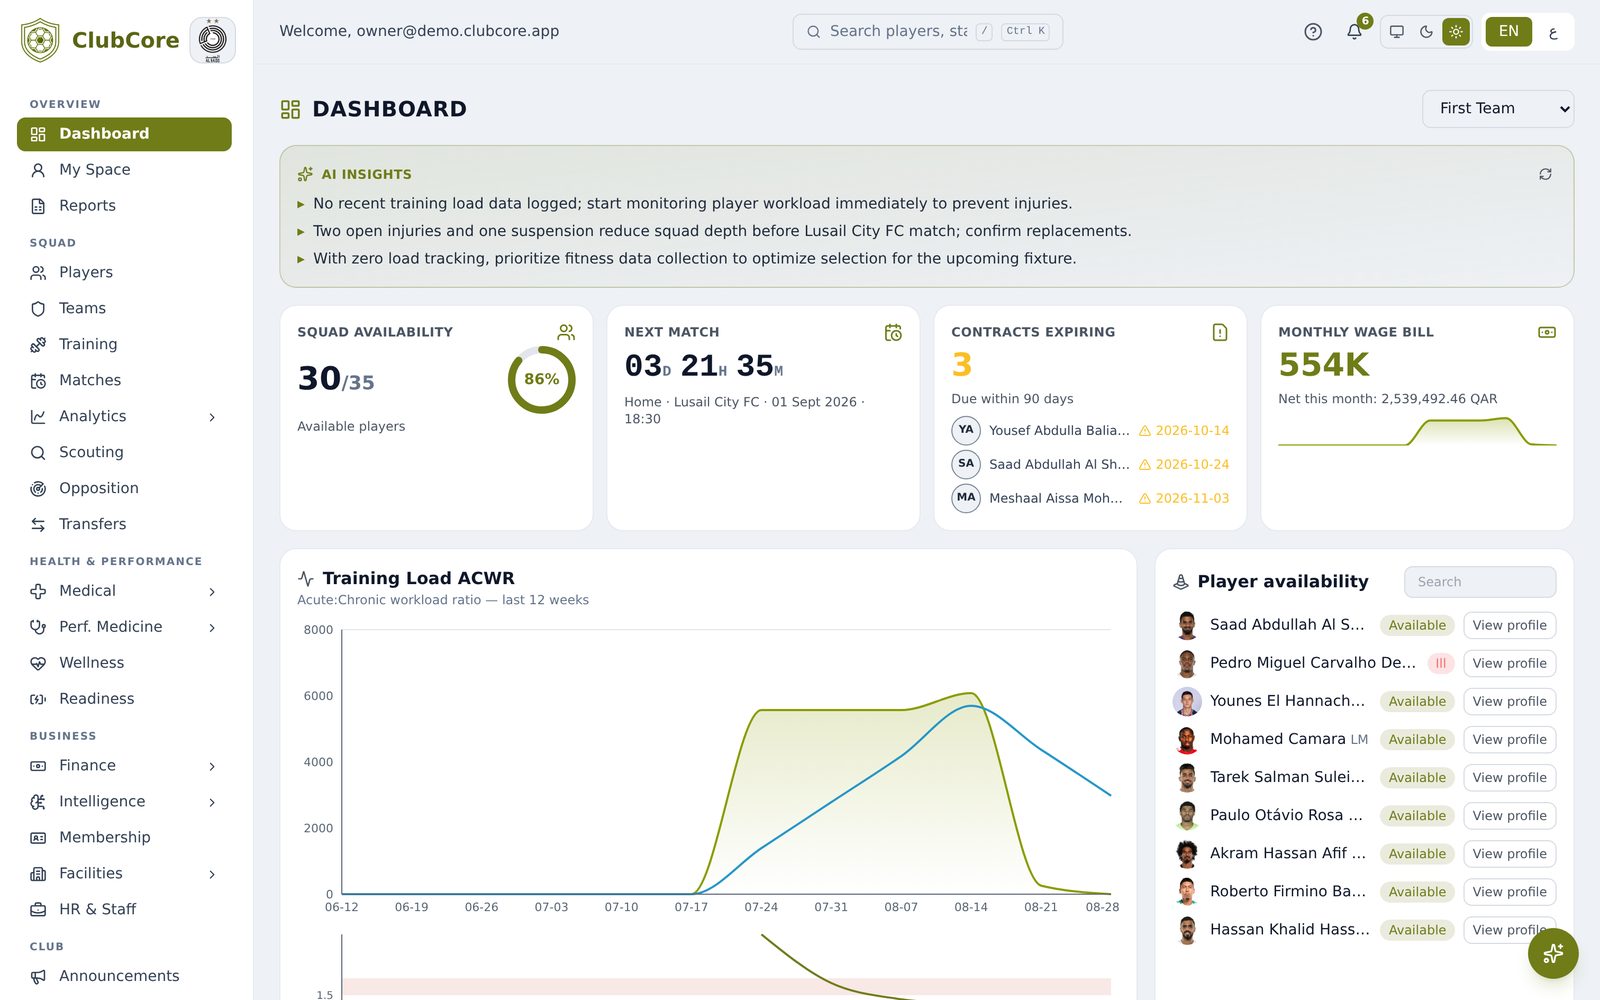Navigate to Transfers

tap(124, 525)
